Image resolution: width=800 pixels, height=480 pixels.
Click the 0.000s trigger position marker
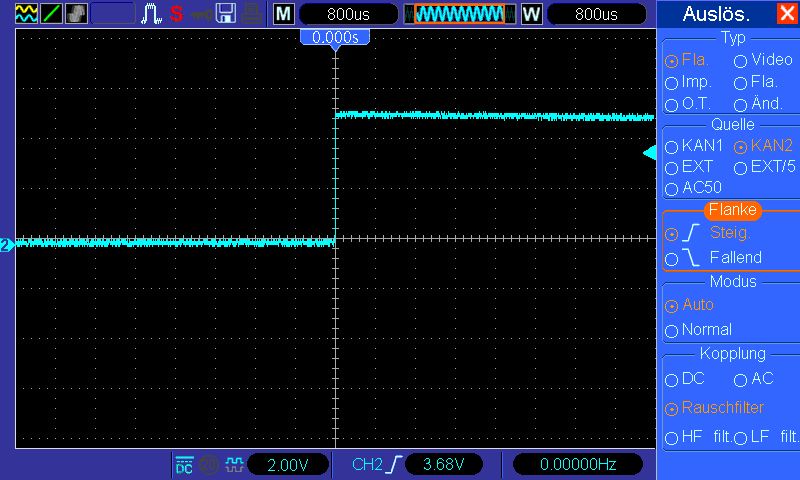pos(335,37)
